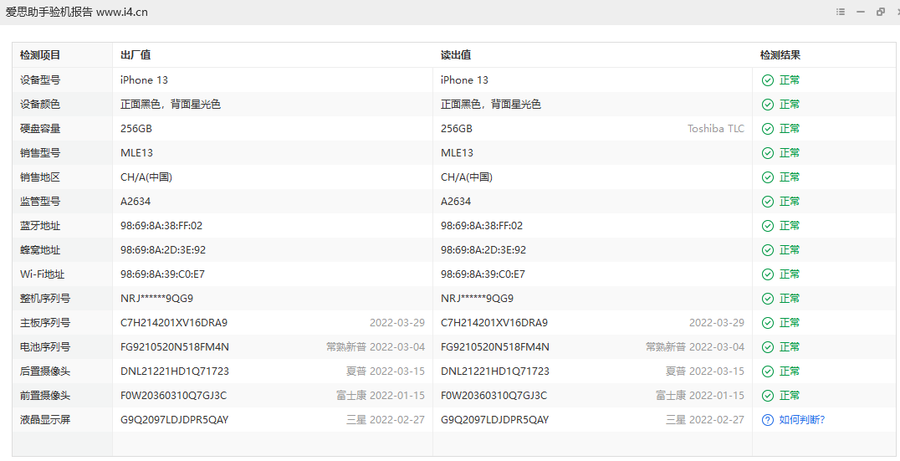The width and height of the screenshot is (900, 461).
Task: Click the green check icon for 蓝牙地址
Action: (x=767, y=226)
